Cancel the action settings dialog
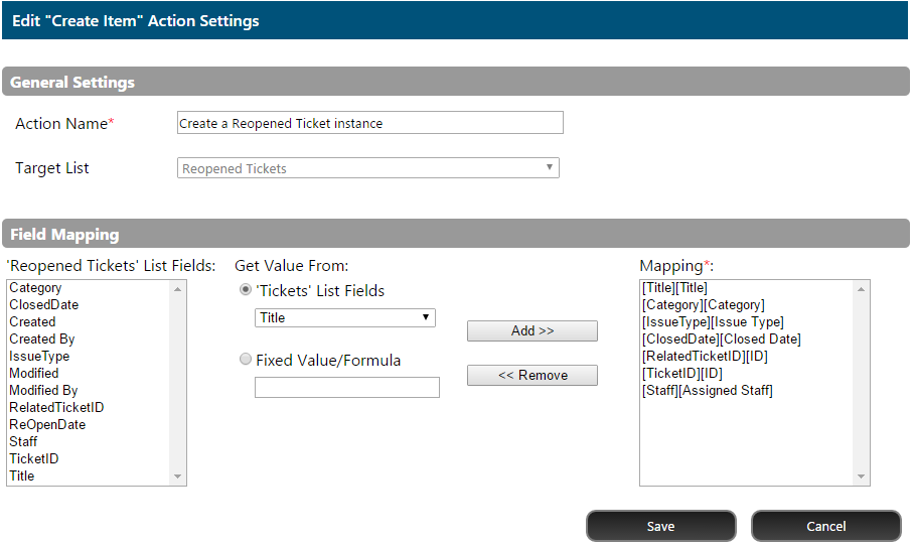This screenshot has width=911, height=546. [826, 526]
